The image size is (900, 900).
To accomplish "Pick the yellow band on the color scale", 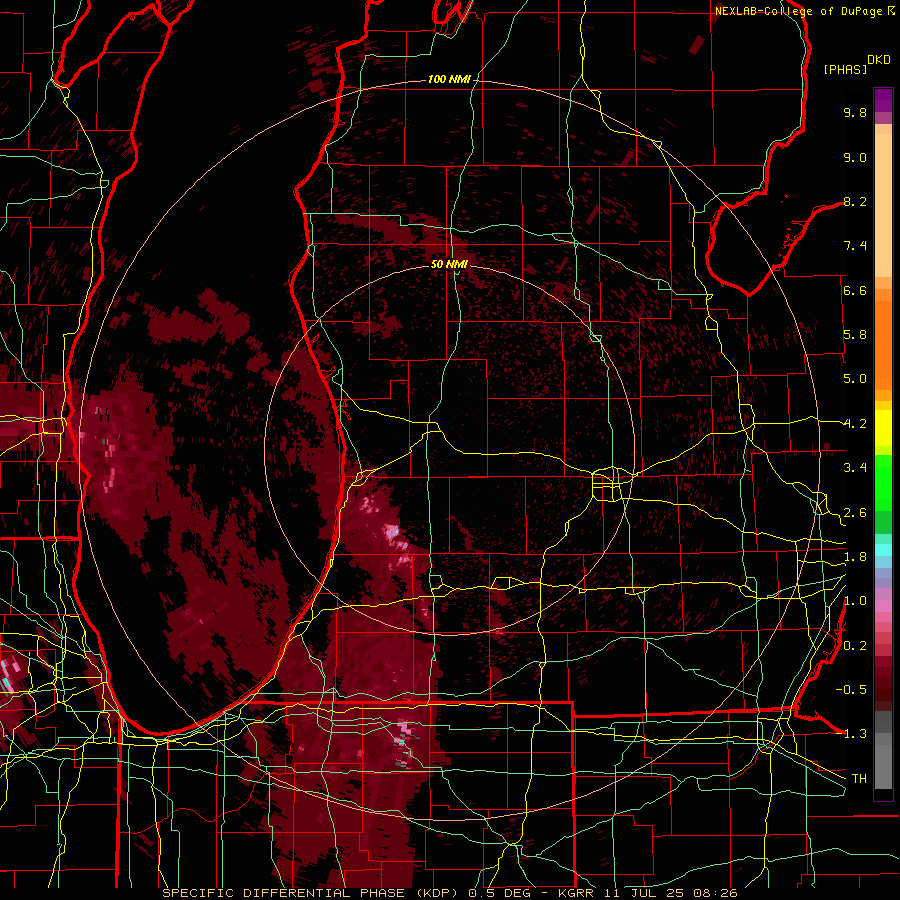I will tap(883, 428).
